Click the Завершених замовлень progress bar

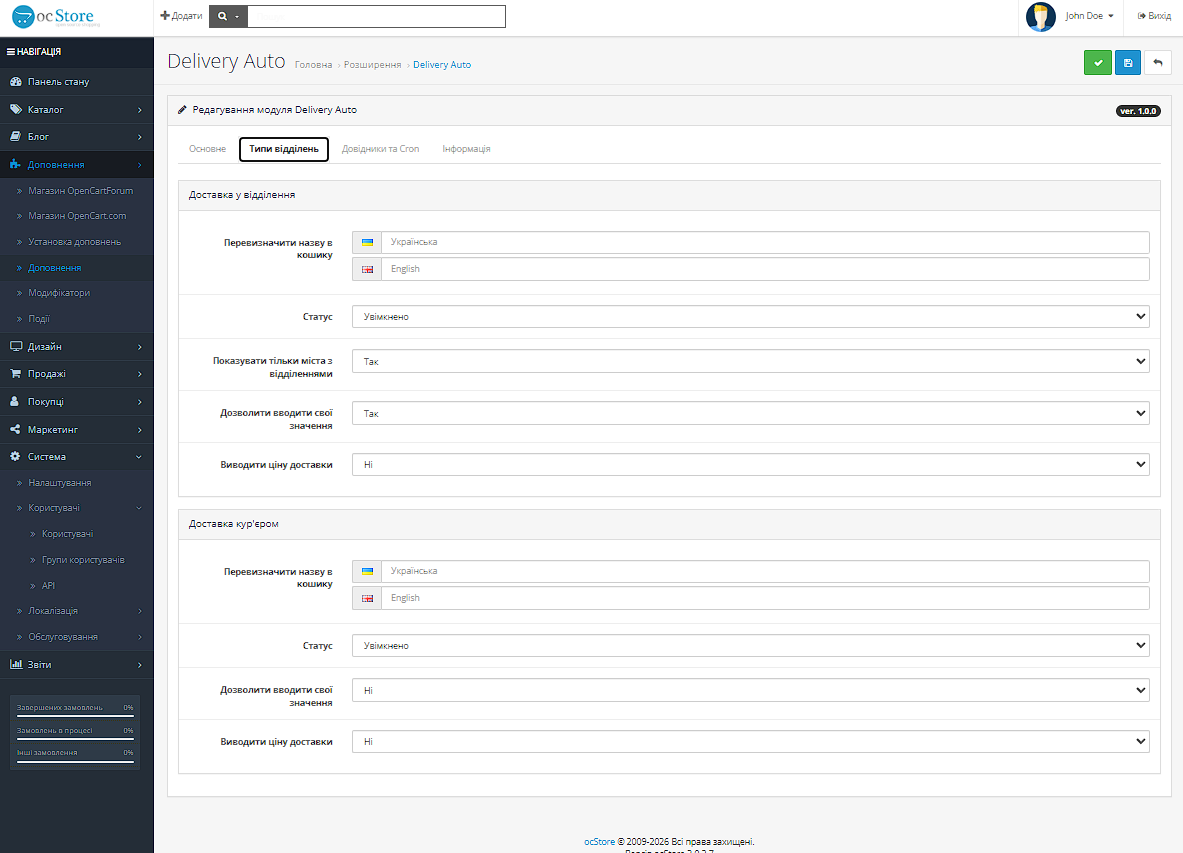[75, 716]
